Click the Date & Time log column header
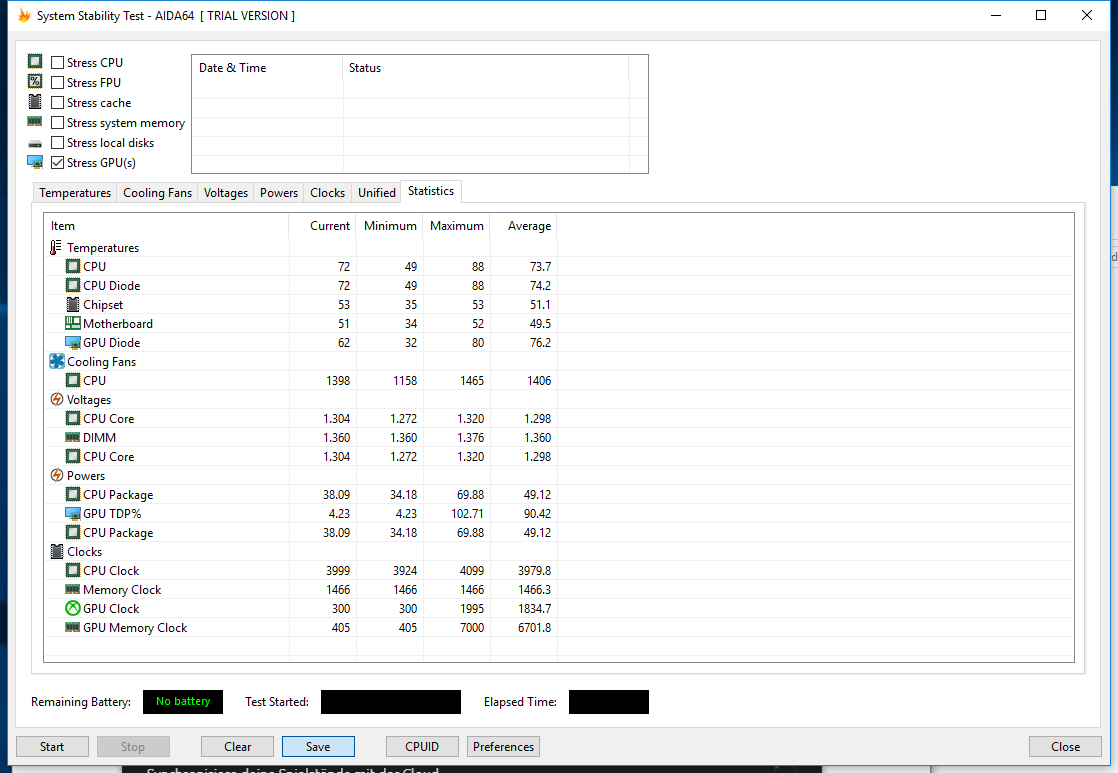1118x773 pixels. click(x=267, y=68)
